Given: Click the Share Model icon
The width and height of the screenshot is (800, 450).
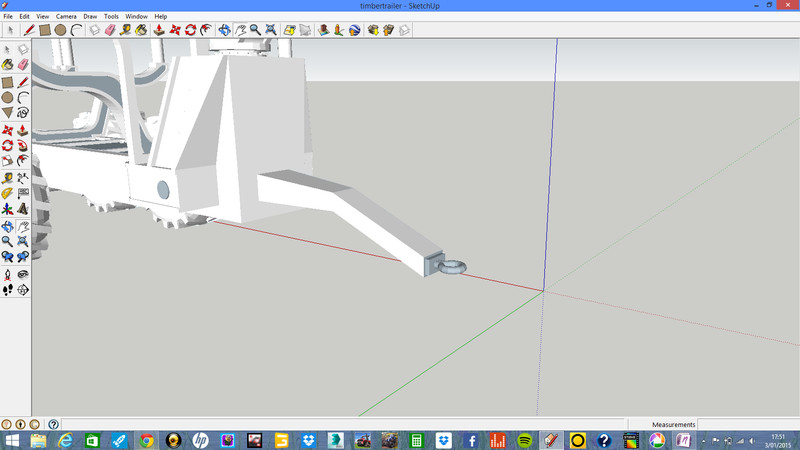Looking at the screenshot, I should point(389,30).
